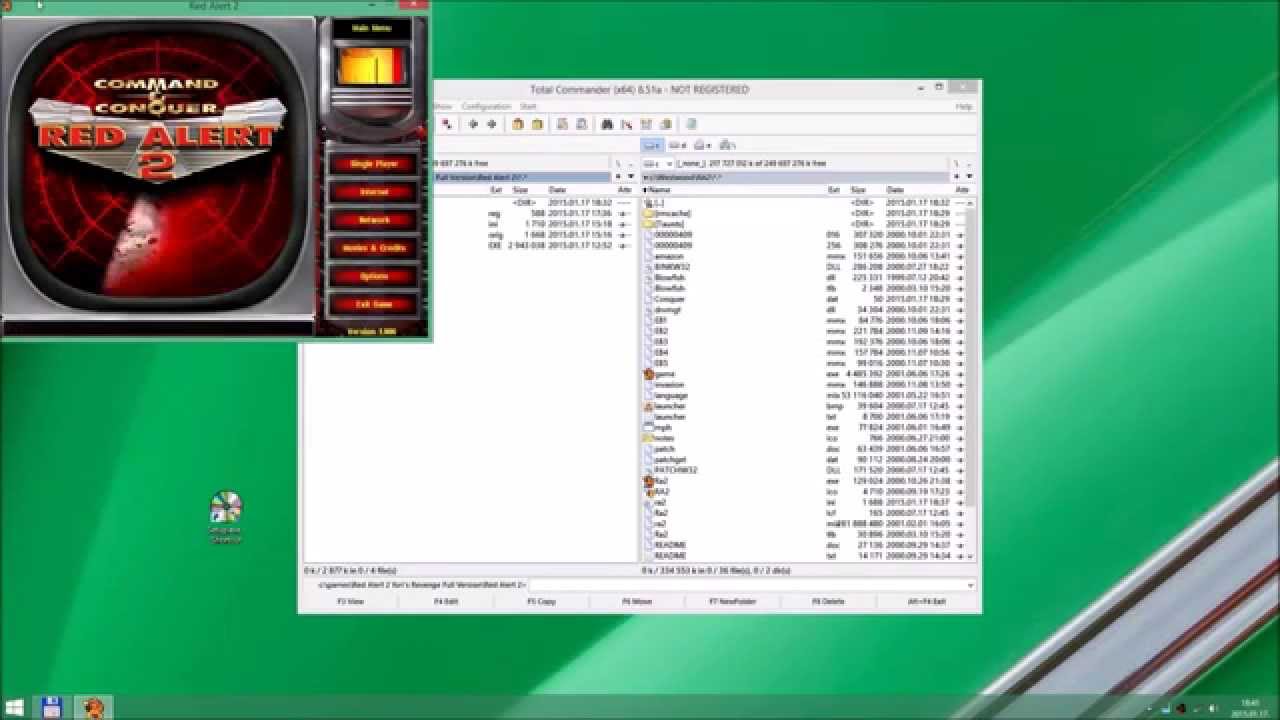The image size is (1280, 720).
Task: Click the unpack files icon in toolbar
Action: coord(537,124)
